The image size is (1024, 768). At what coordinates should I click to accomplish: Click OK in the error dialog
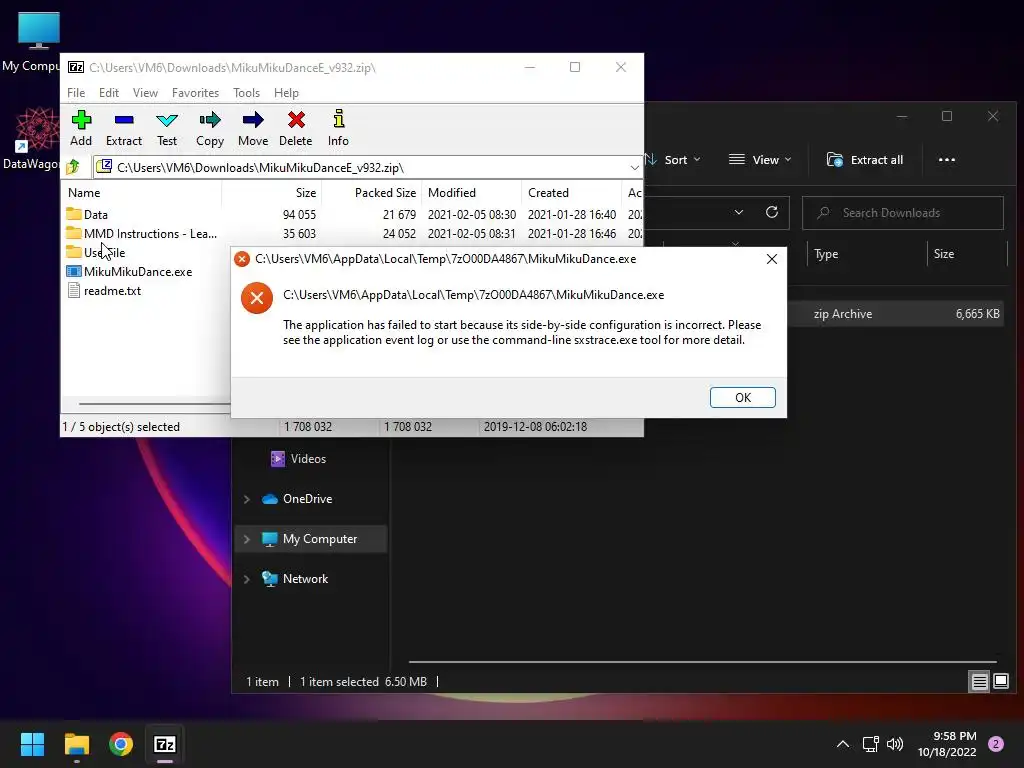[x=743, y=398]
